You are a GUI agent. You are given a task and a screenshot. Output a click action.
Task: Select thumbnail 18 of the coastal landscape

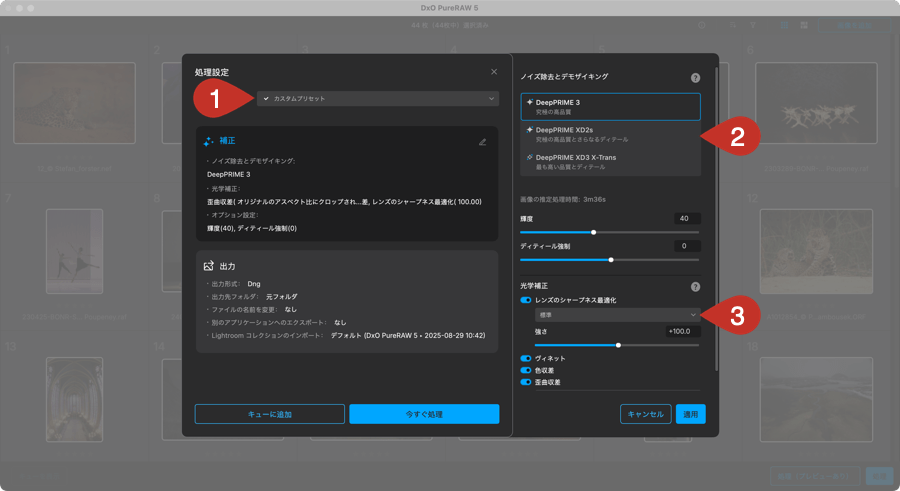pyautogui.click(x=816, y=400)
